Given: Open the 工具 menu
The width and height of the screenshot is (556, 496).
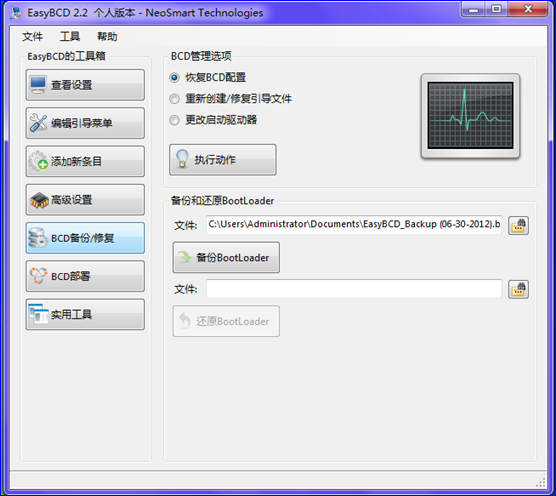Looking at the screenshot, I should click(70, 36).
